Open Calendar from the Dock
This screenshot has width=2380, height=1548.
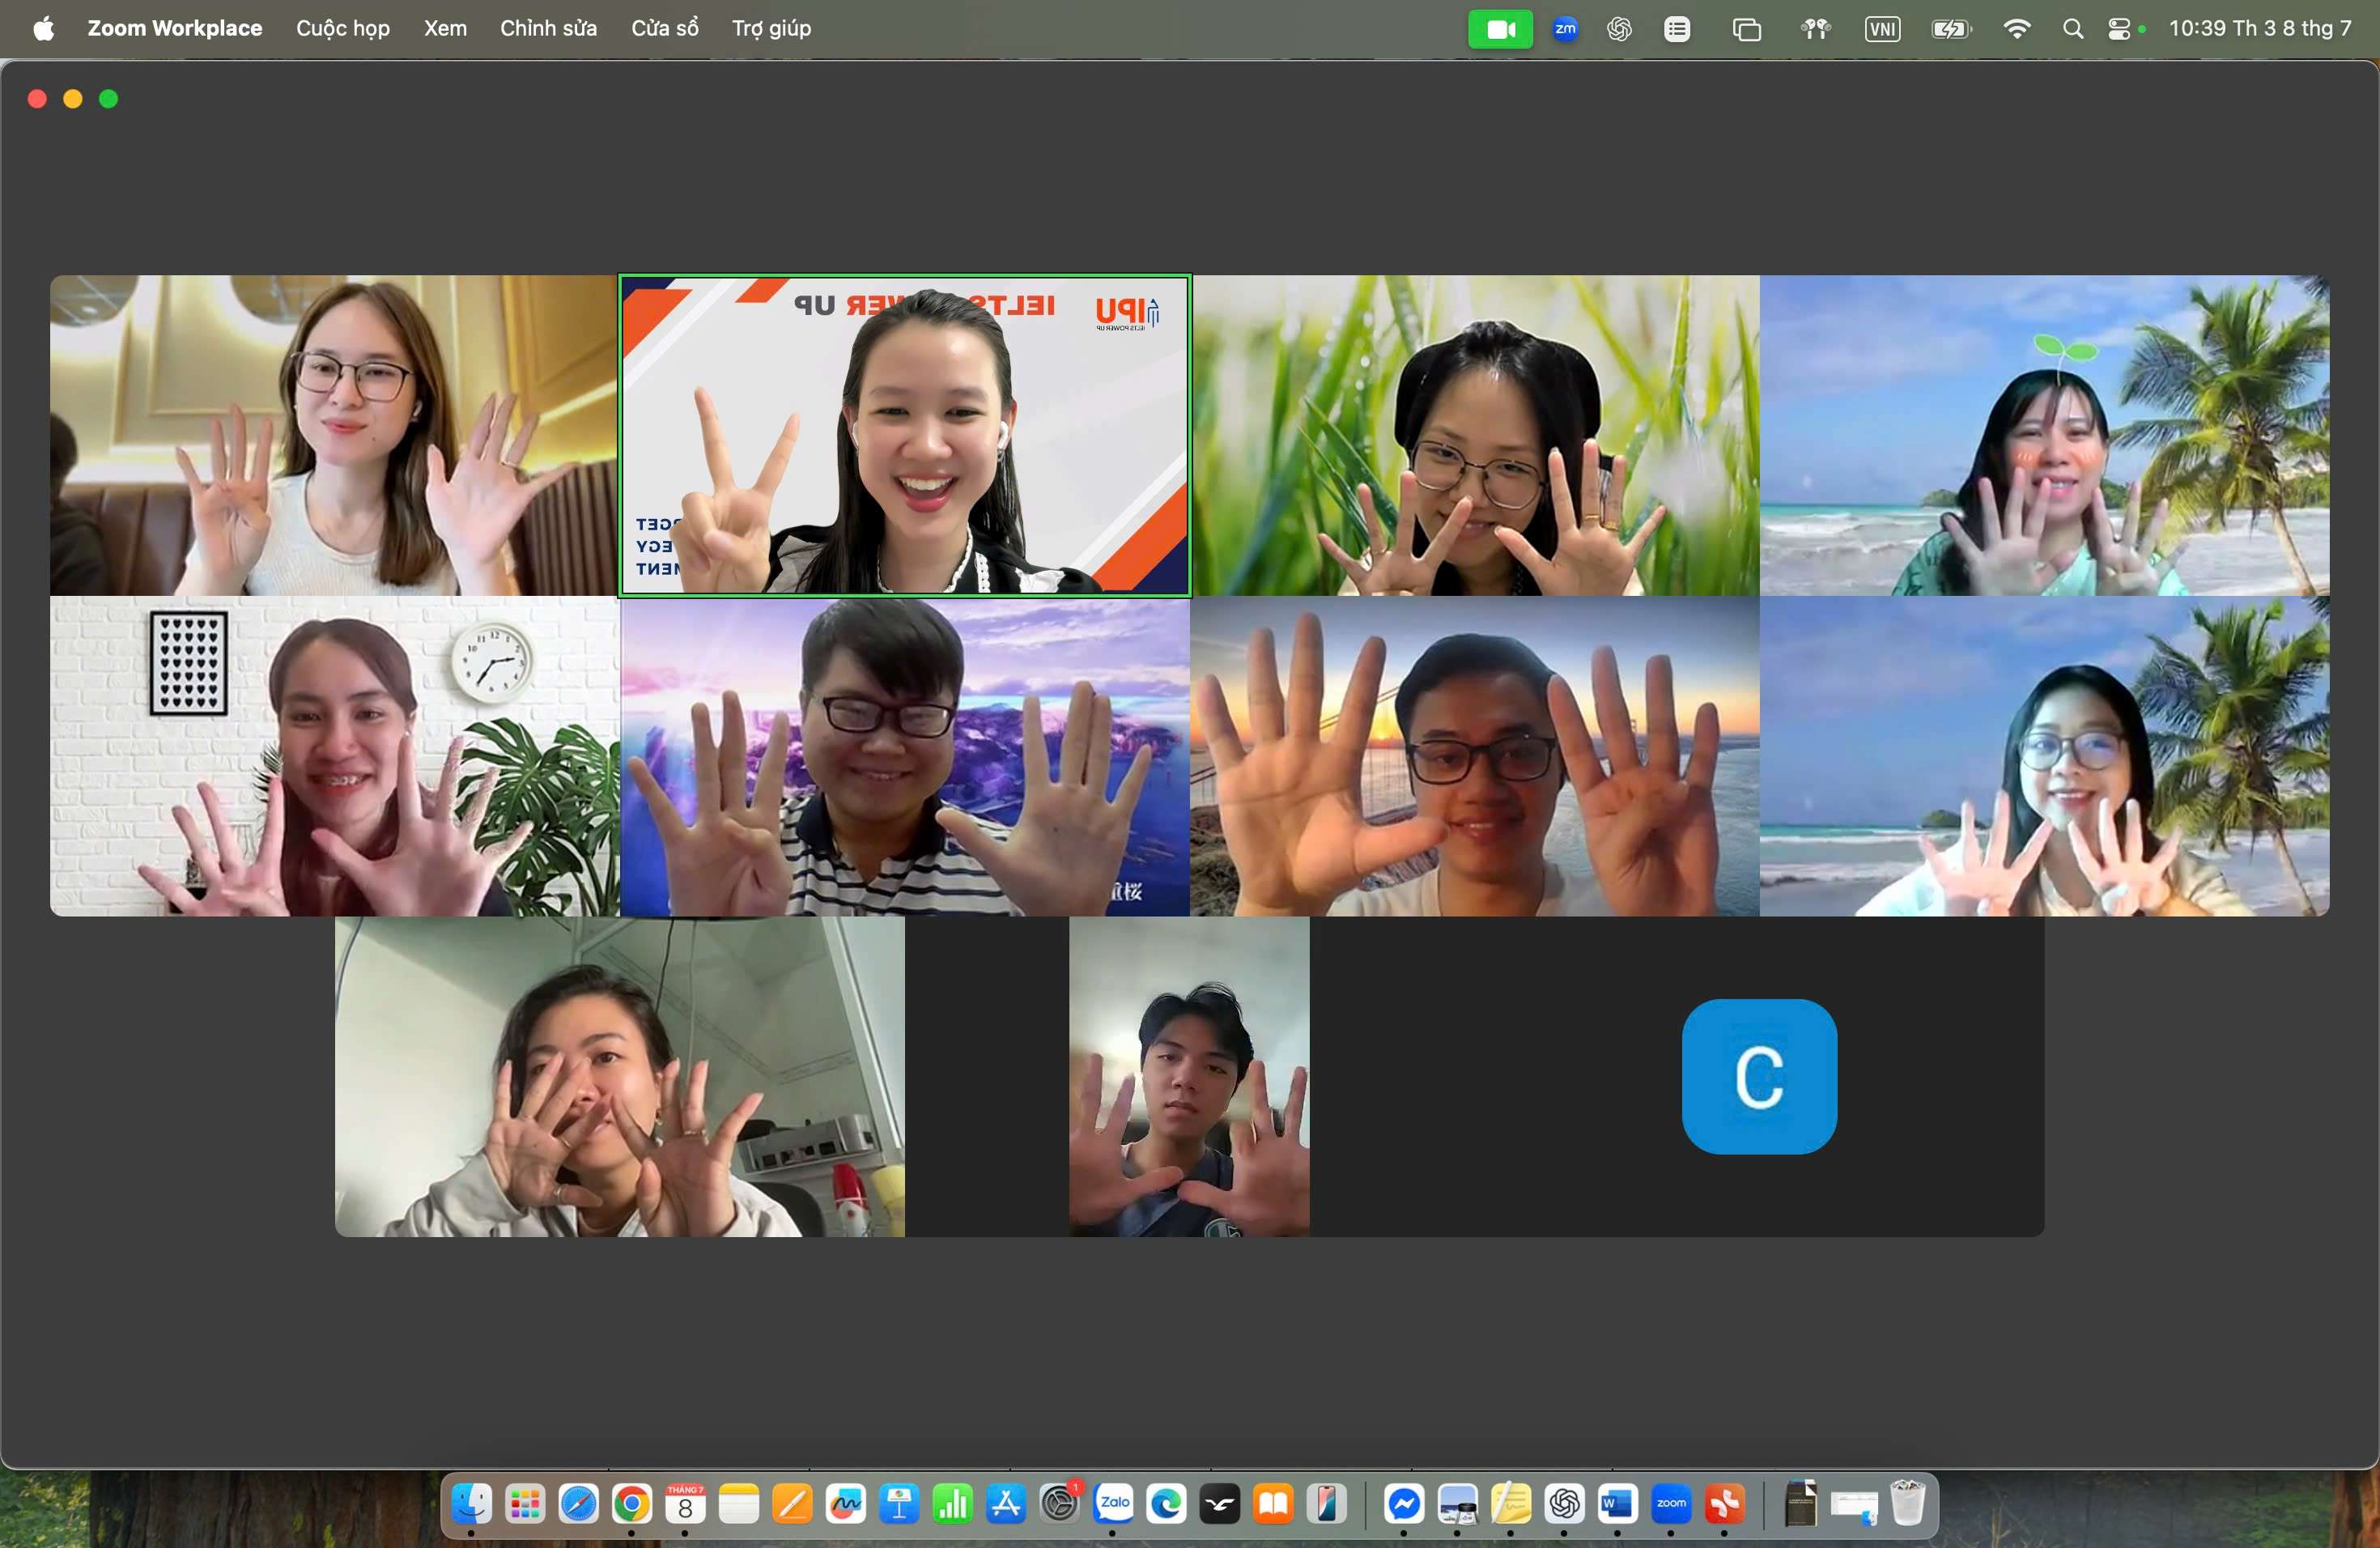coord(685,1504)
